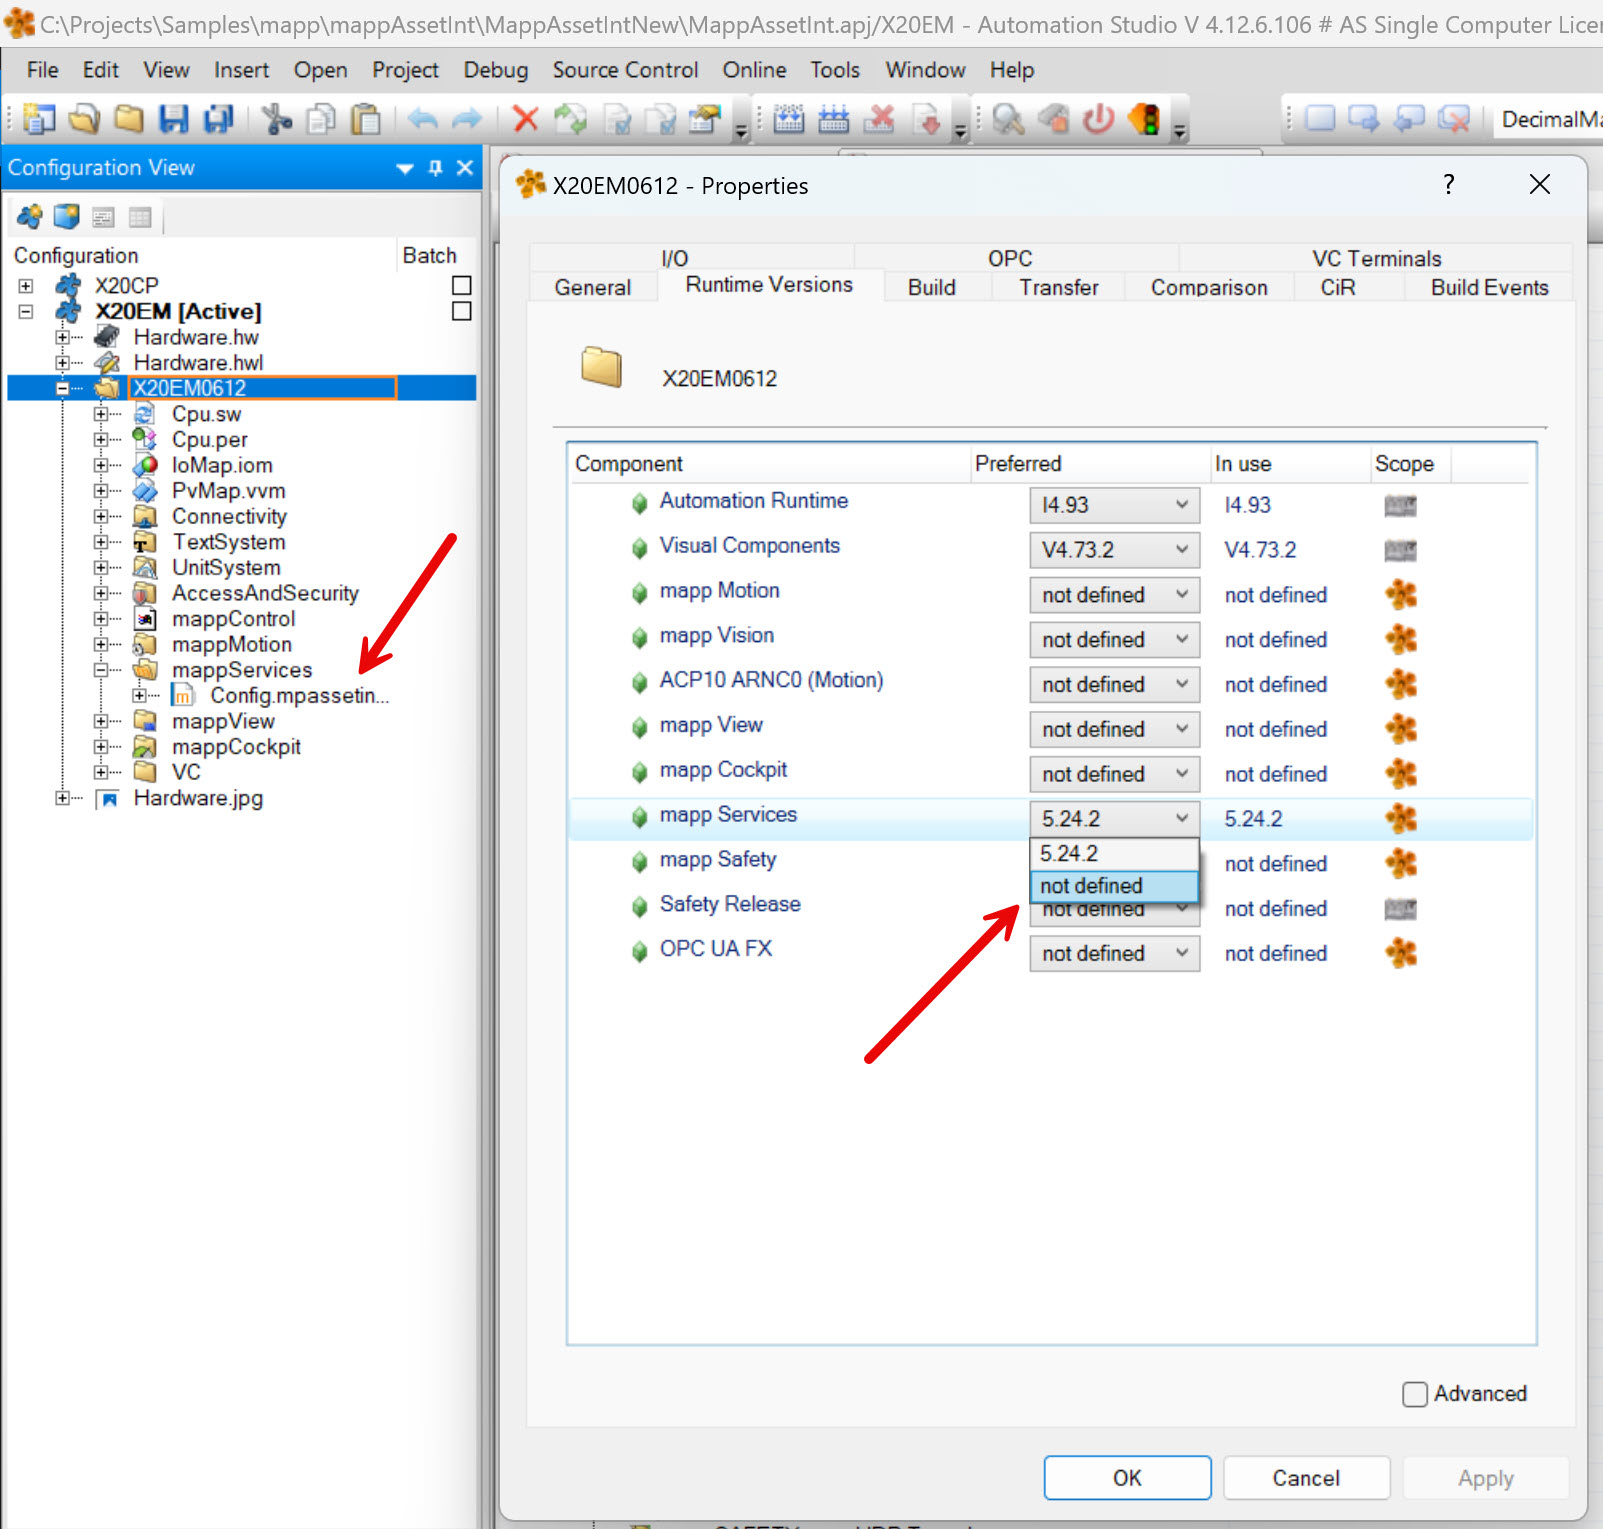
Task: Click the Properties dialog help question mark
Action: pos(1448,184)
